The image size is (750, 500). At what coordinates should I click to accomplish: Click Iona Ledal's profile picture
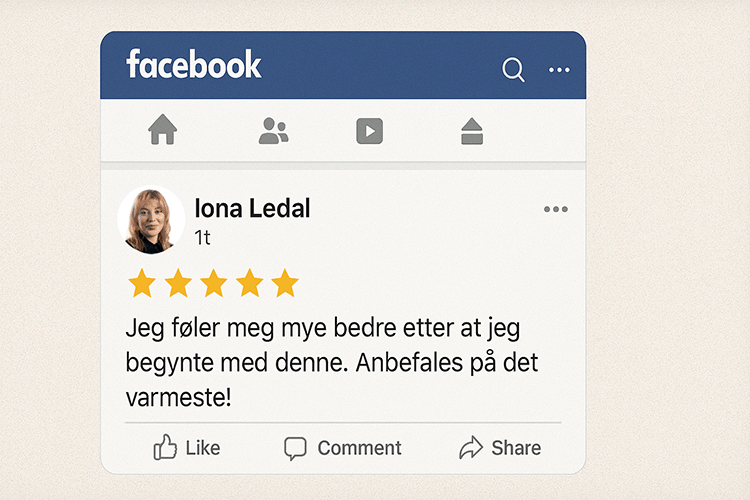point(151,220)
